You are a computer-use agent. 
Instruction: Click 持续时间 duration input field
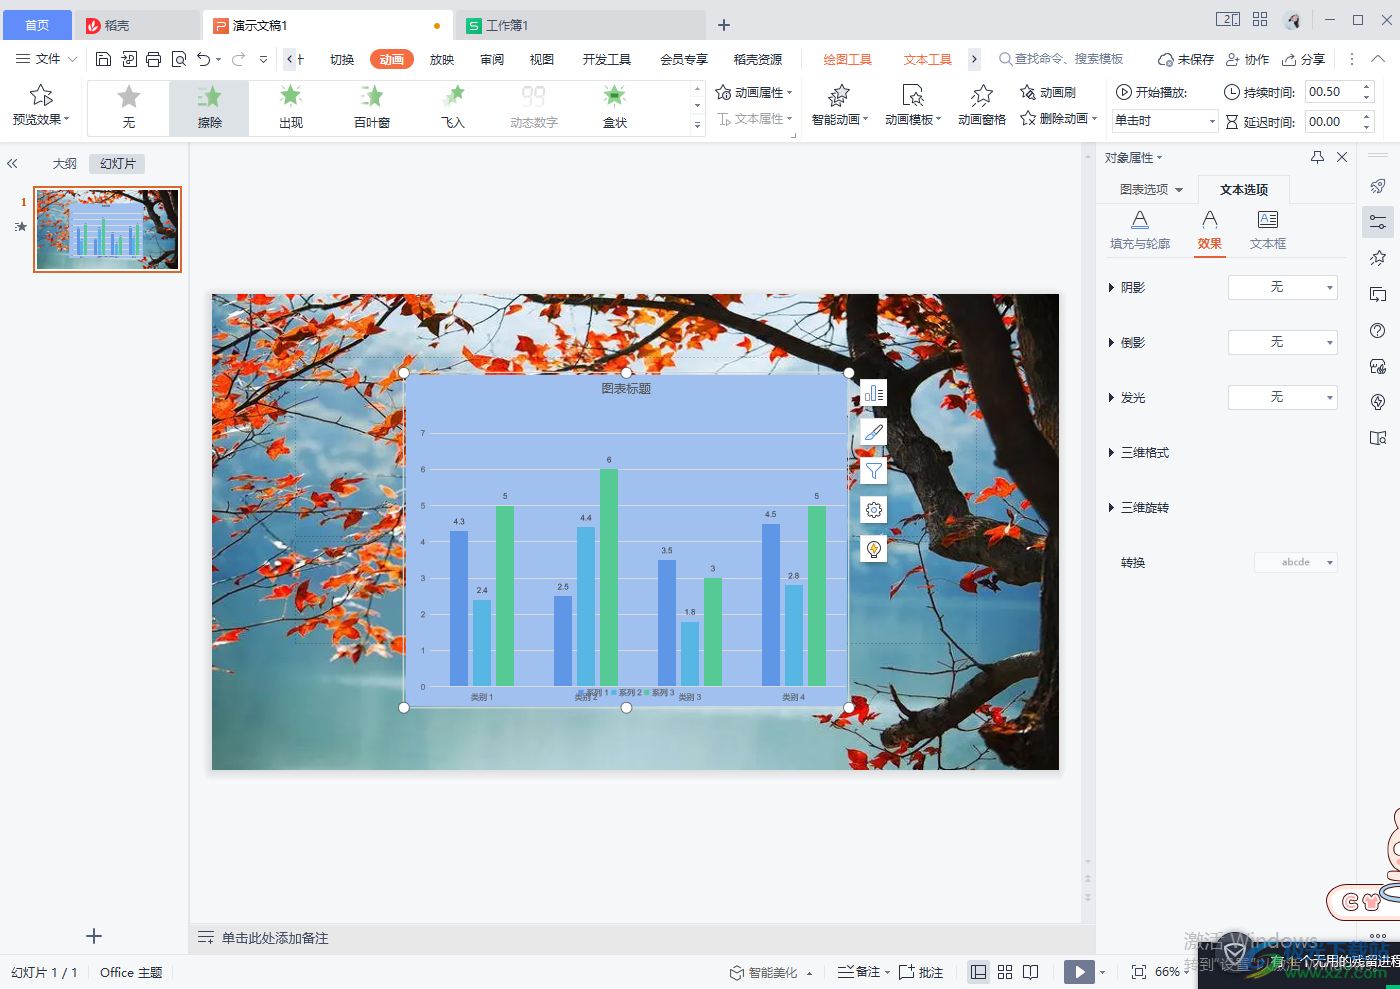click(x=1332, y=92)
